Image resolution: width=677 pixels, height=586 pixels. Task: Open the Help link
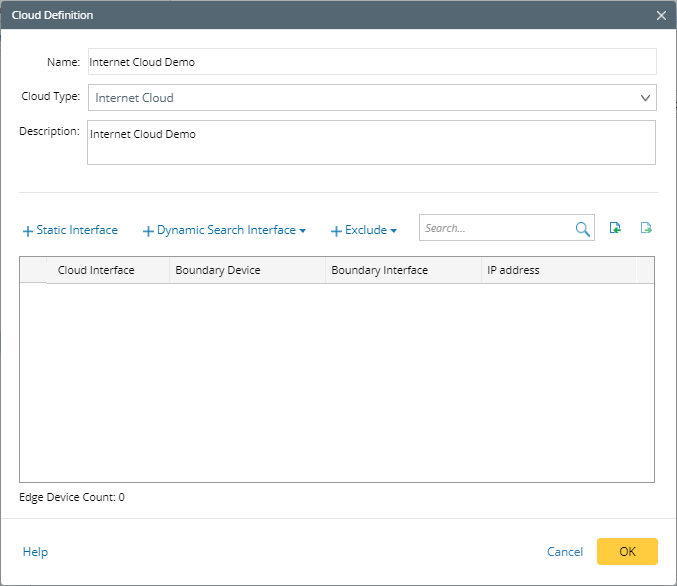(35, 552)
